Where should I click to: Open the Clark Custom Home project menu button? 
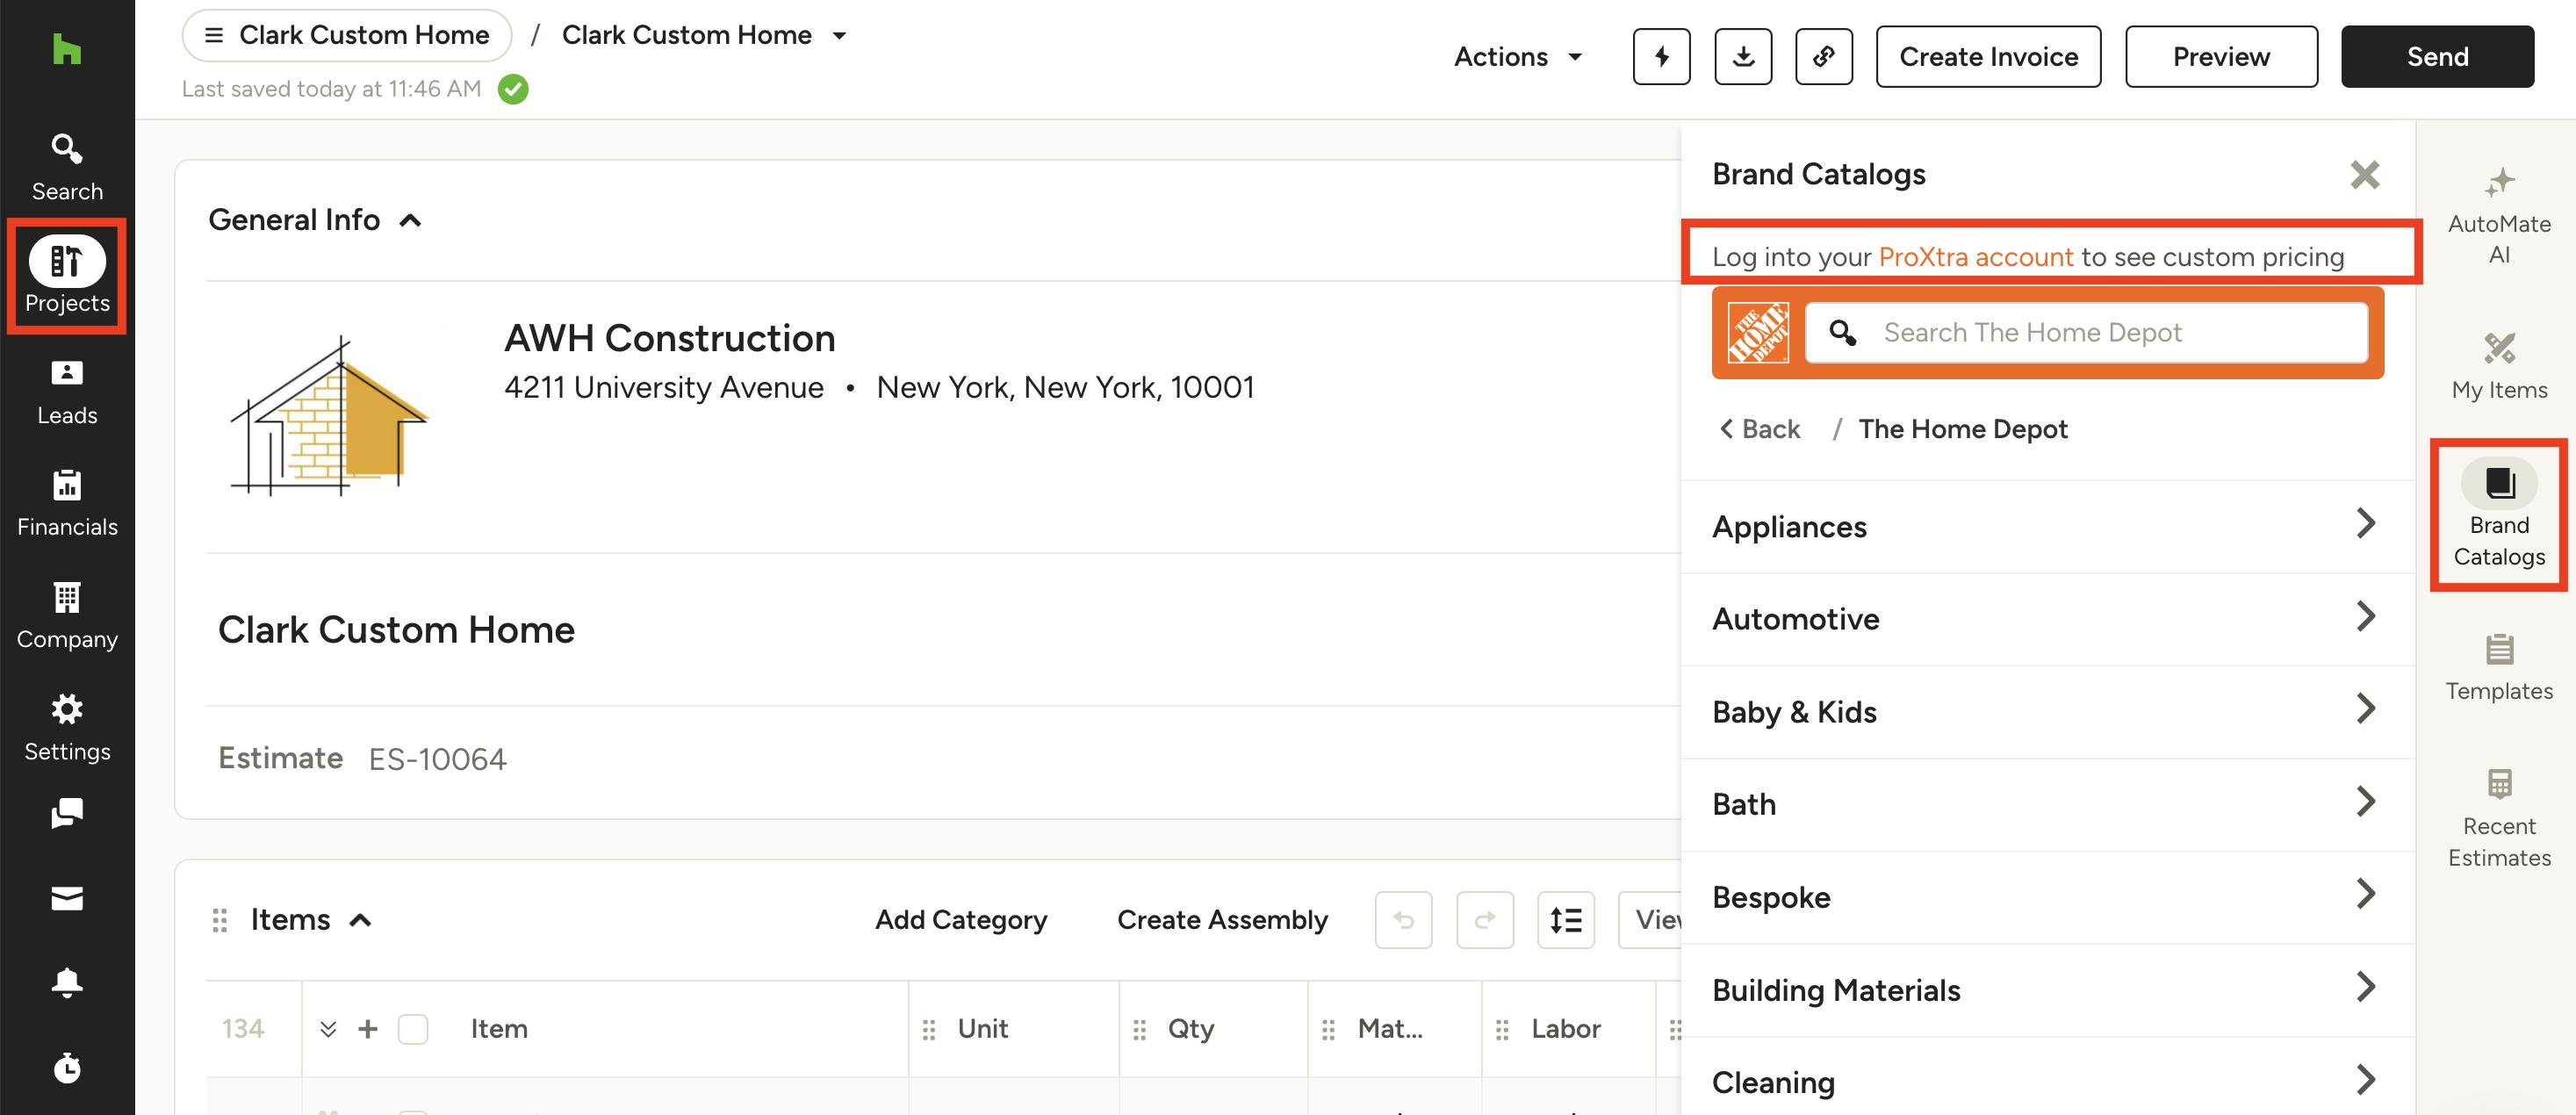coord(347,35)
